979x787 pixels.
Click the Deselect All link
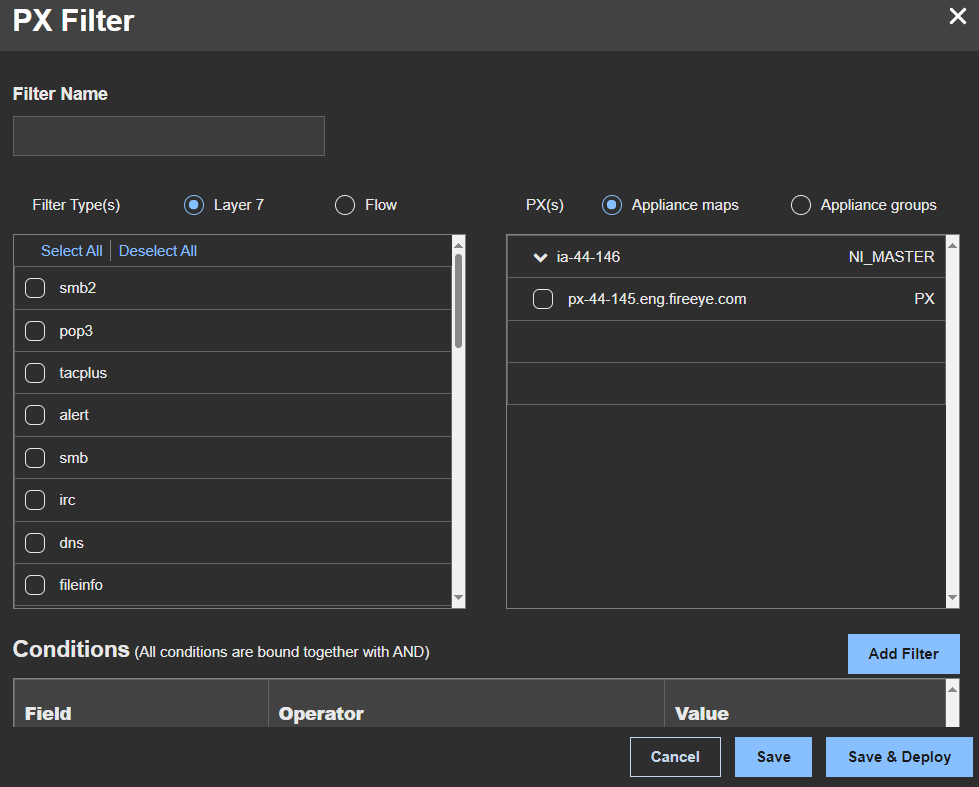(158, 250)
